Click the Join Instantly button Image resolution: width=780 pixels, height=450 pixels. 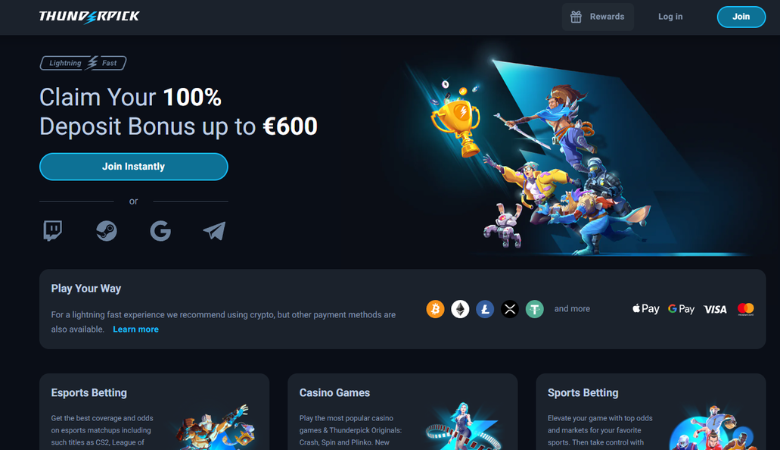click(134, 167)
